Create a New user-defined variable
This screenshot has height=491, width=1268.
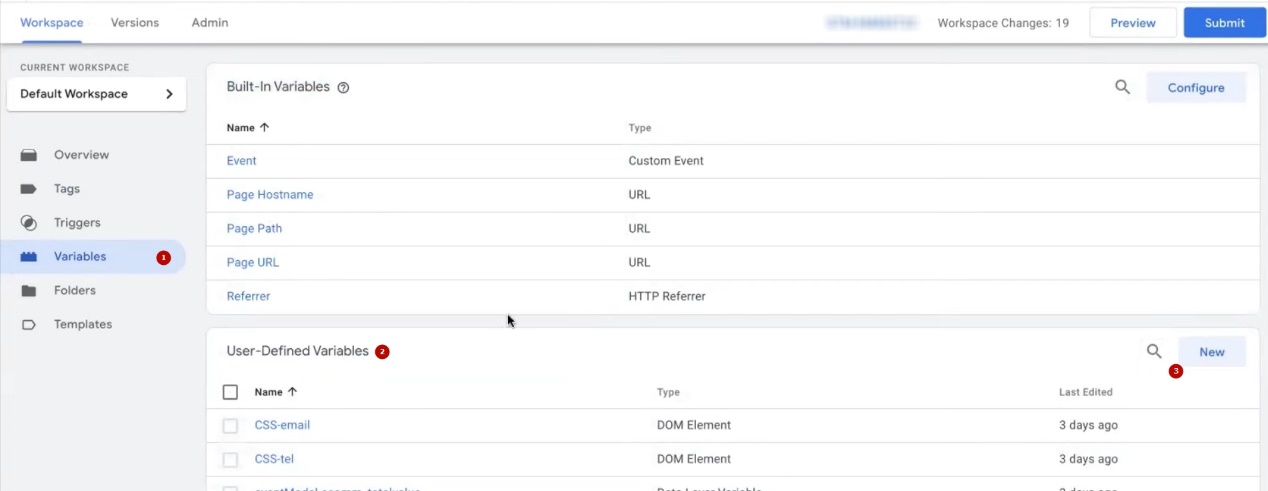point(1211,352)
